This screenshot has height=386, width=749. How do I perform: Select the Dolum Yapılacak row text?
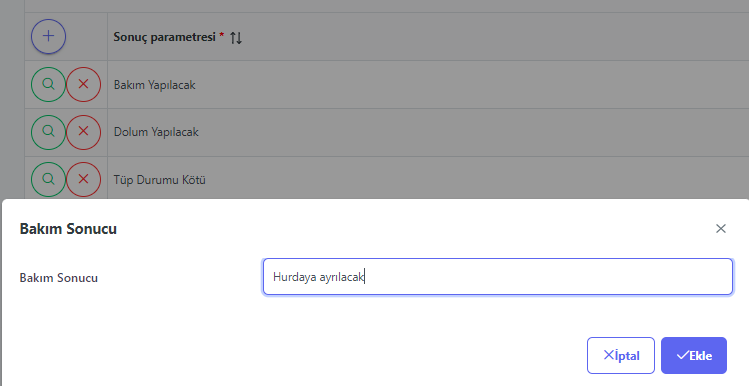pyautogui.click(x=156, y=132)
